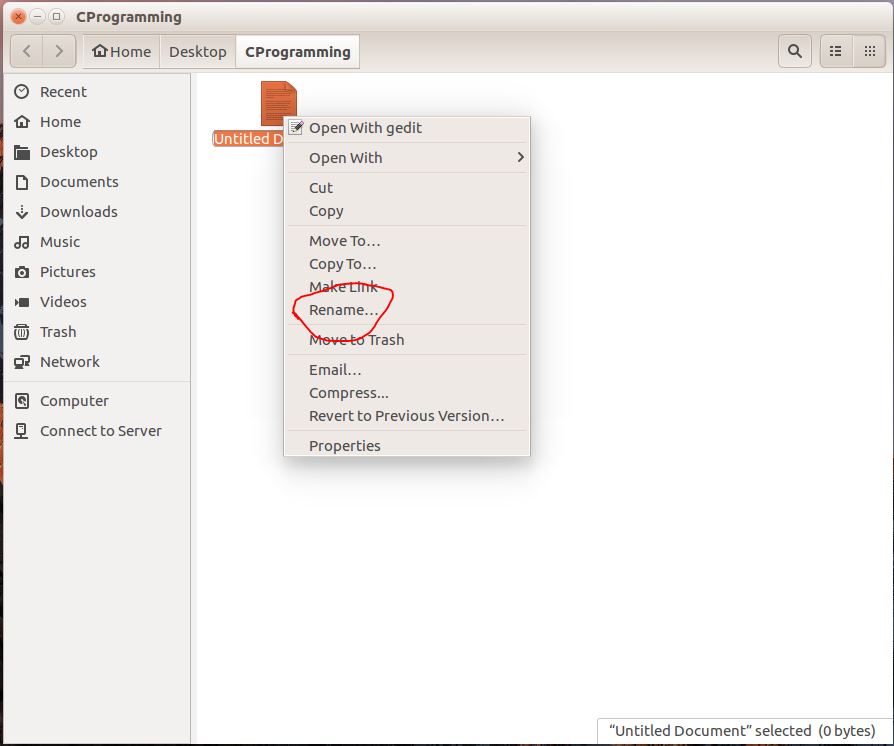Viewport: 894px width, 746px height.
Task: Open Pictures label in sidebar
Action: [x=68, y=272]
